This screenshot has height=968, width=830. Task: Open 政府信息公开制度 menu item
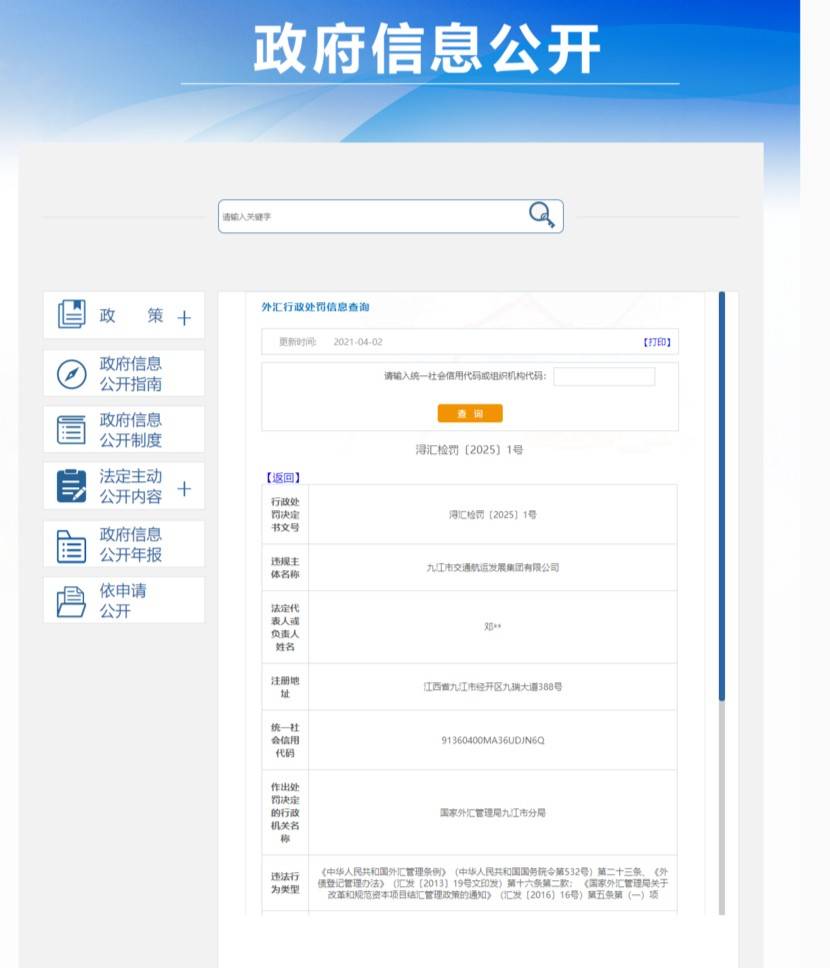[x=124, y=430]
